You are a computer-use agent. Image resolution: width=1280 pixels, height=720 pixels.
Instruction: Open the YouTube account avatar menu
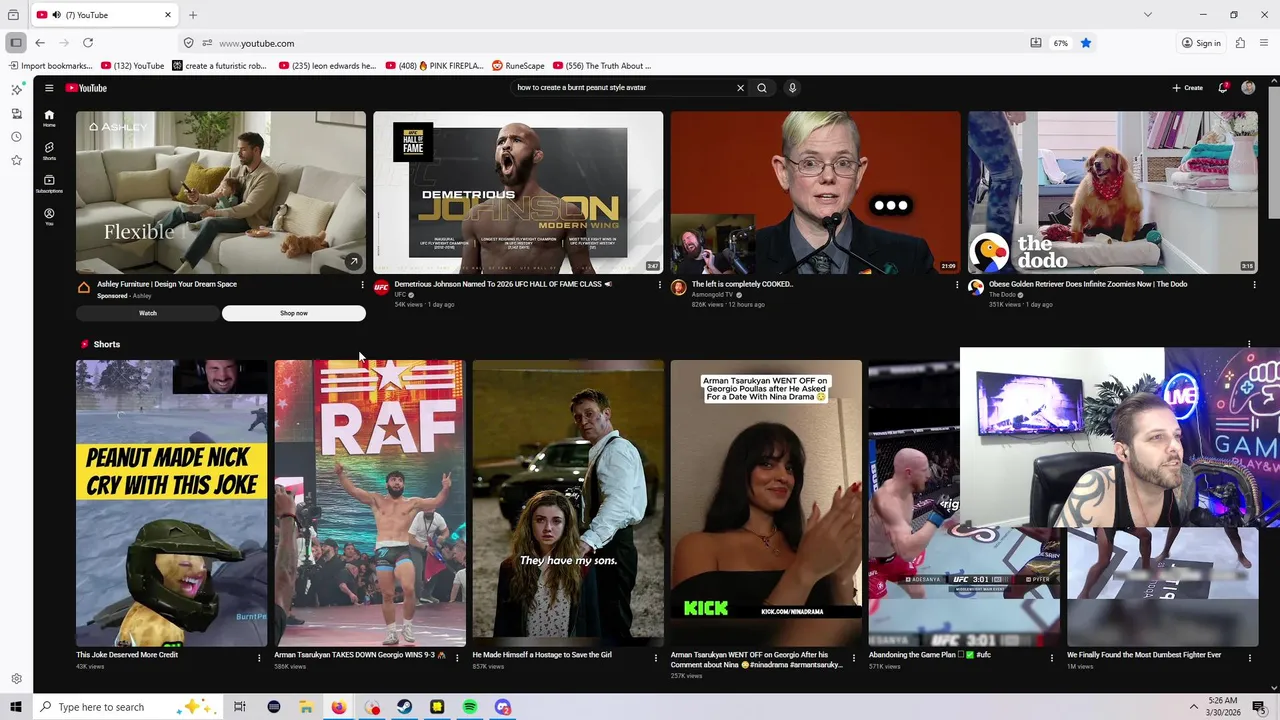[x=1248, y=88]
